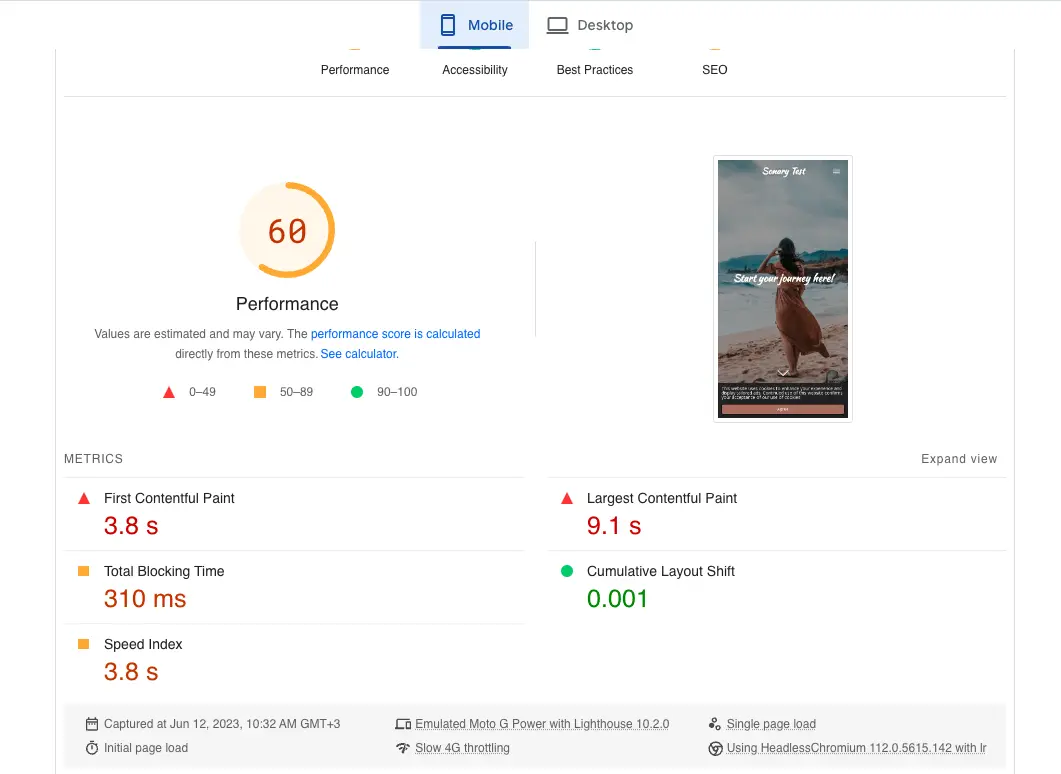Click the stopwatch icon by Initial page load
This screenshot has height=774, width=1061.
pos(92,748)
